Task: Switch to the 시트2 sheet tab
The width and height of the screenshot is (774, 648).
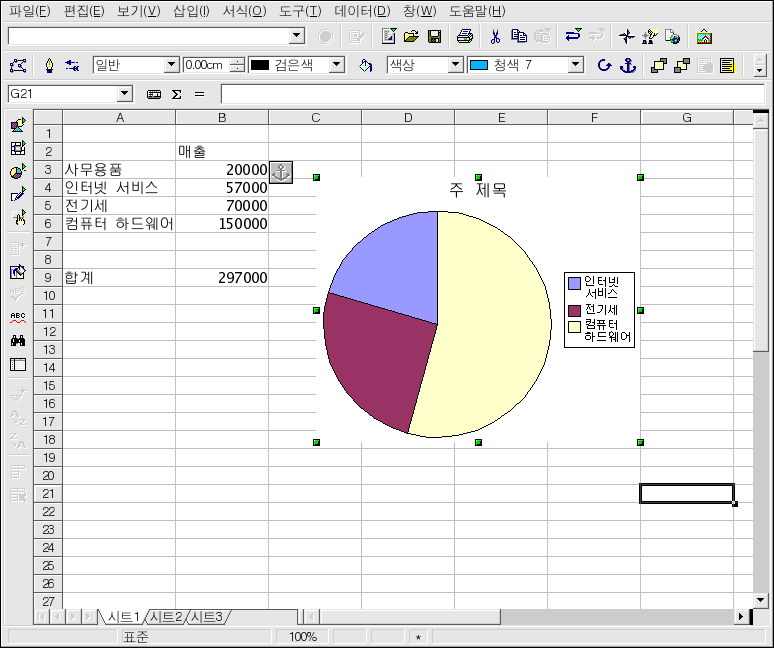Action: 166,617
